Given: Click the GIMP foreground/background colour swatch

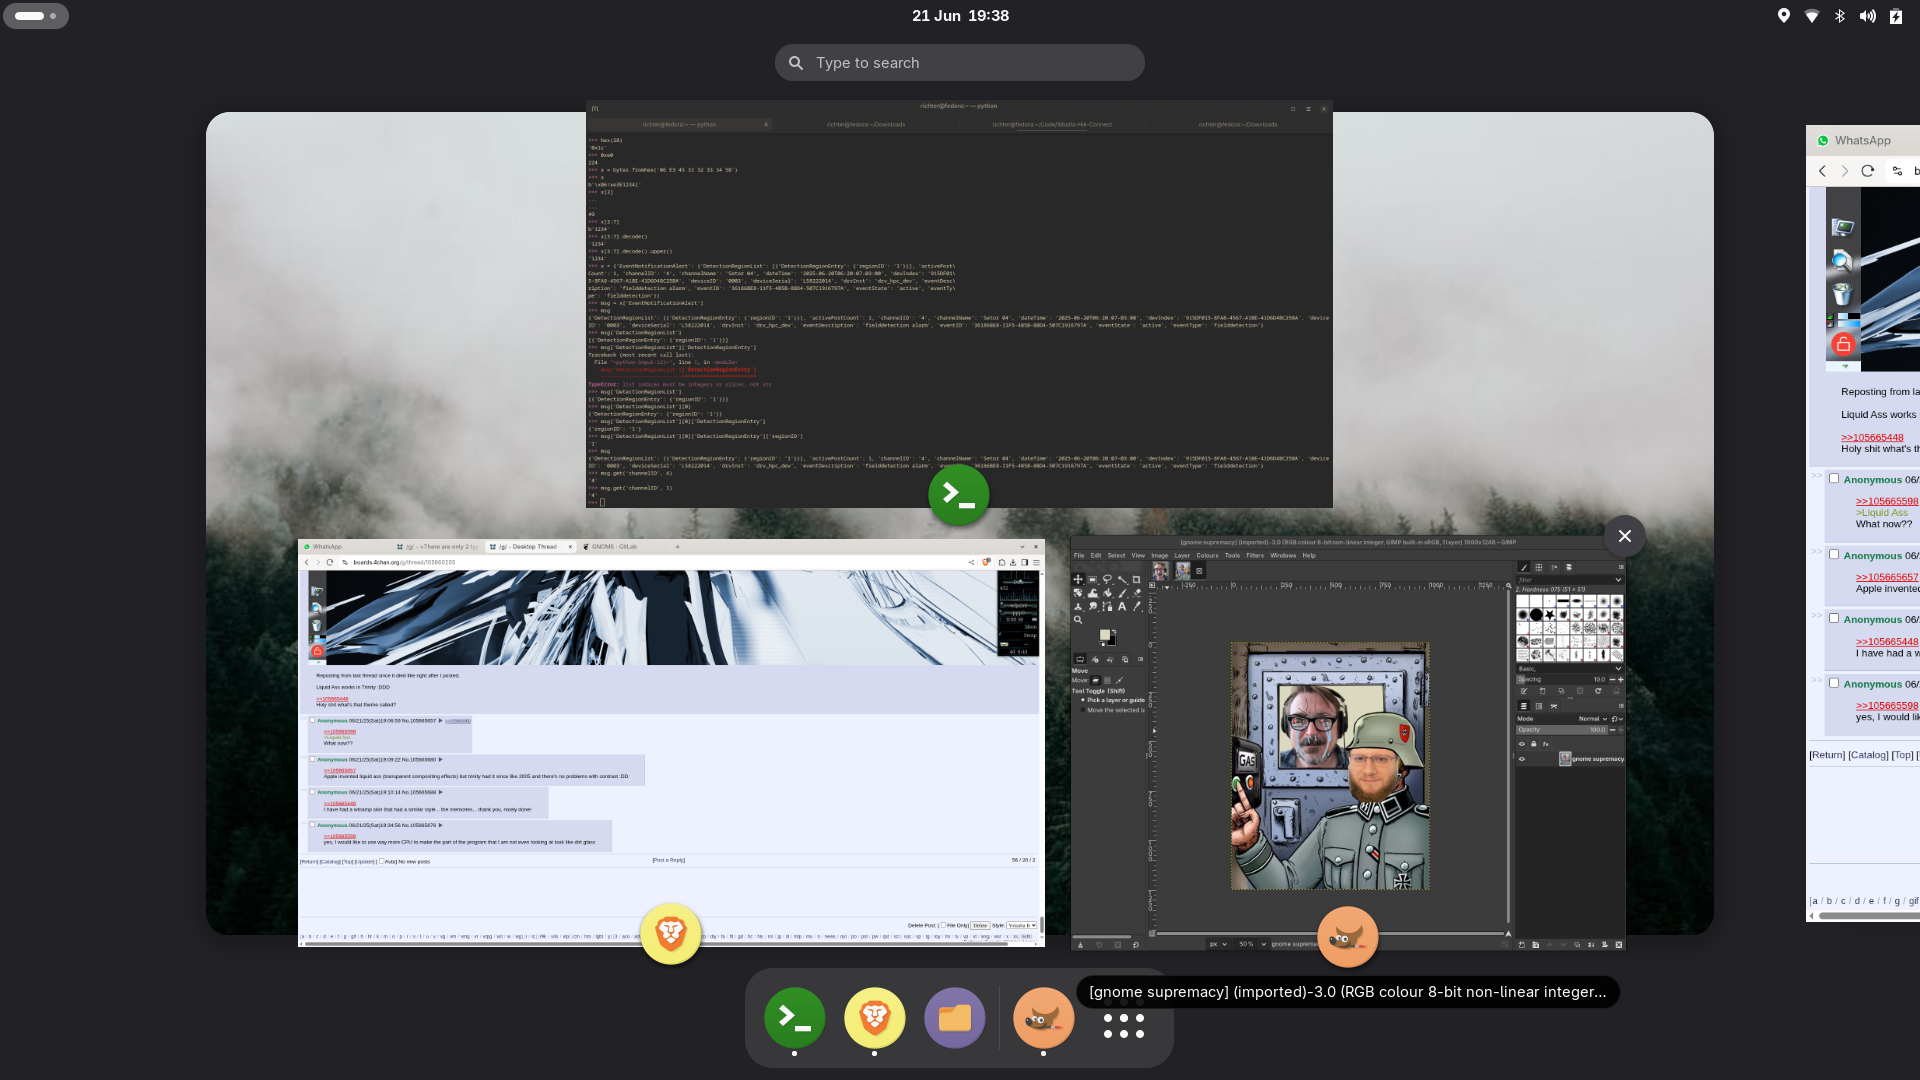Looking at the screenshot, I should 1108,638.
